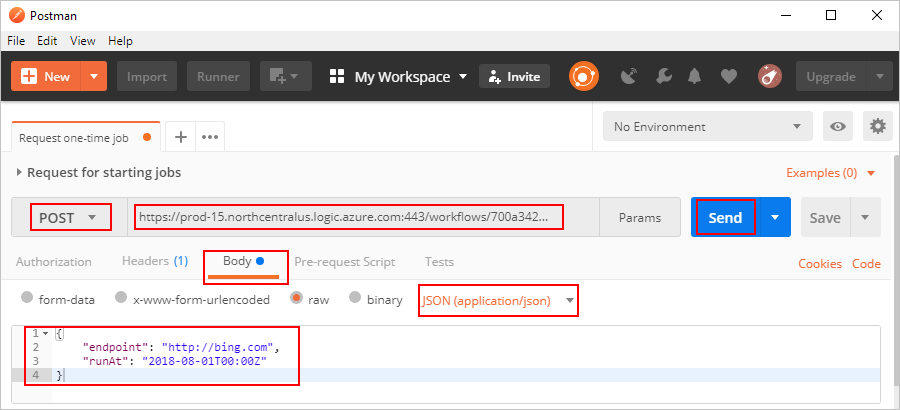Screen dimensions: 900x410
Task: Open the View menu
Action: tap(83, 41)
